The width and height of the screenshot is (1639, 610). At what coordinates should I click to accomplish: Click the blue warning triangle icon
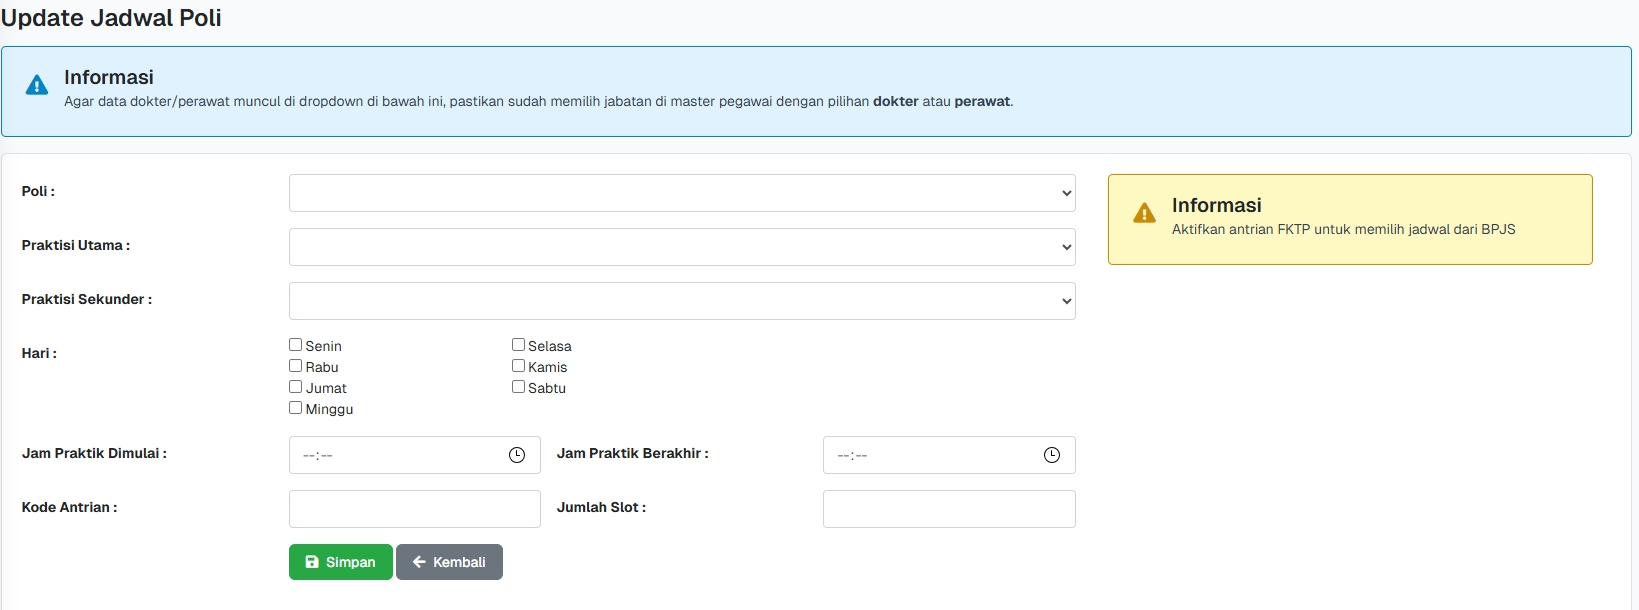pyautogui.click(x=37, y=86)
